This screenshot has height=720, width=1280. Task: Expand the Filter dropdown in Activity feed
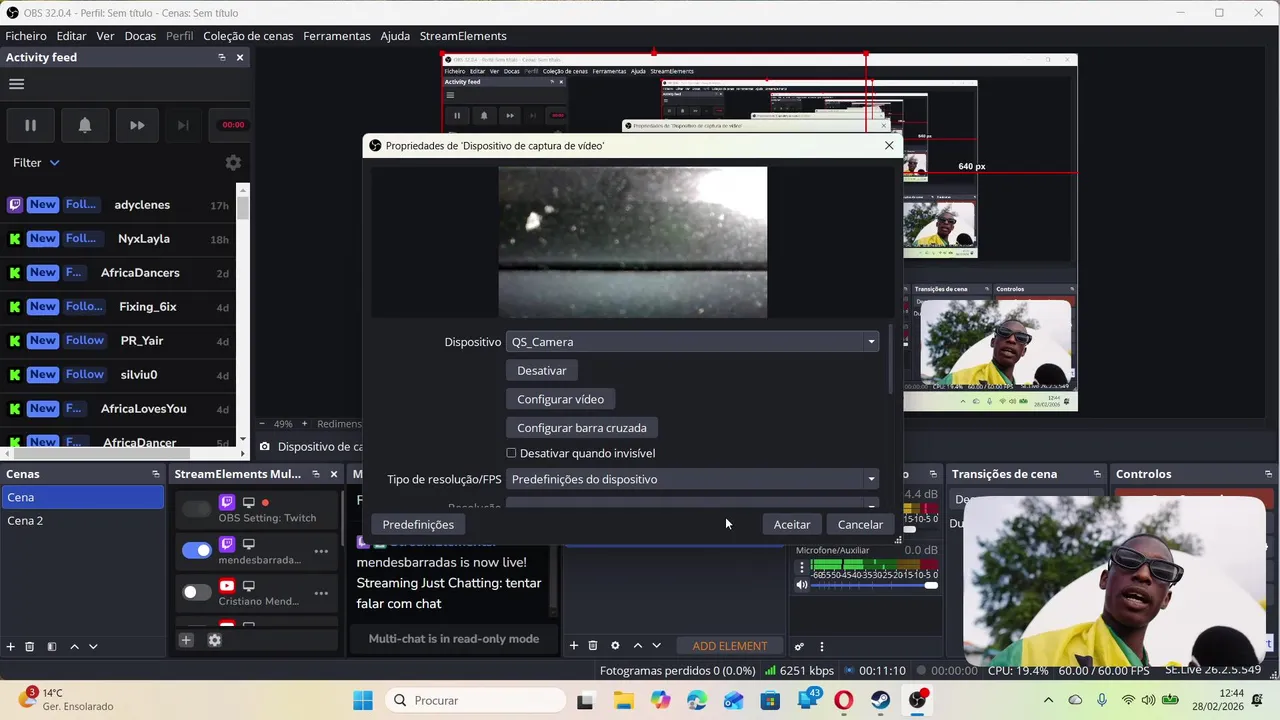pos(36,162)
